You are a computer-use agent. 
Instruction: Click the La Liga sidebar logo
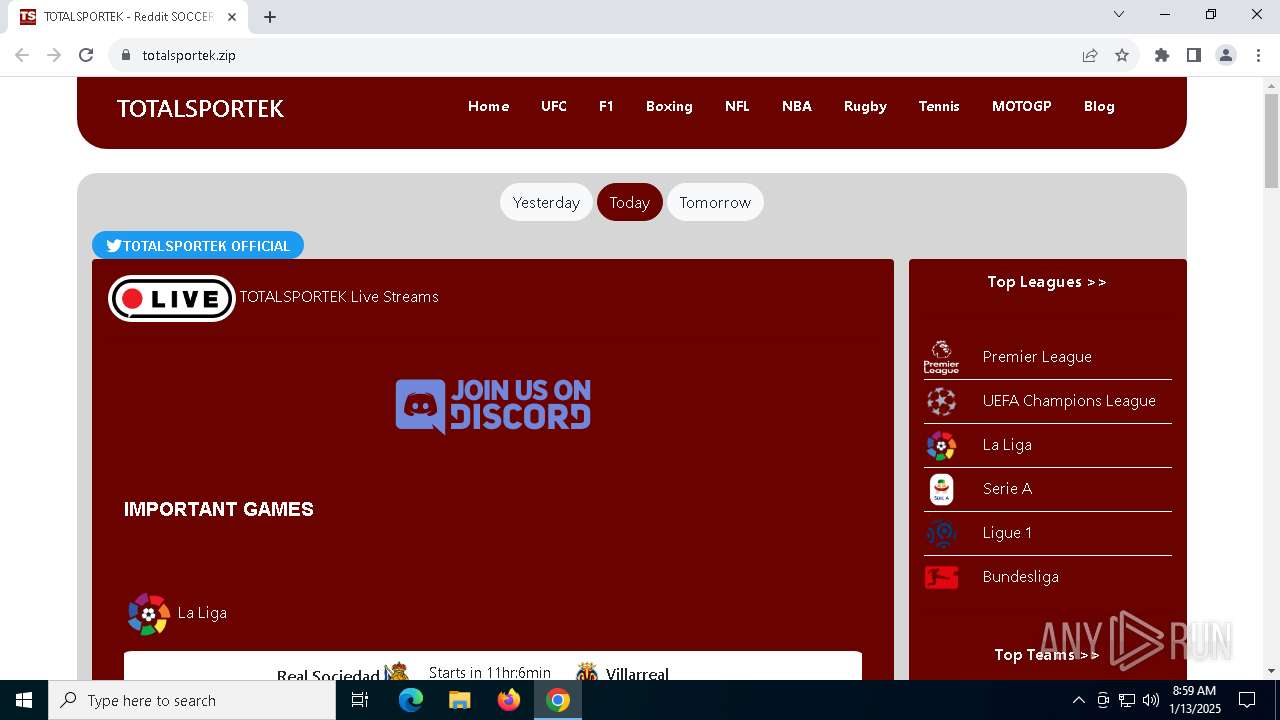click(x=941, y=445)
